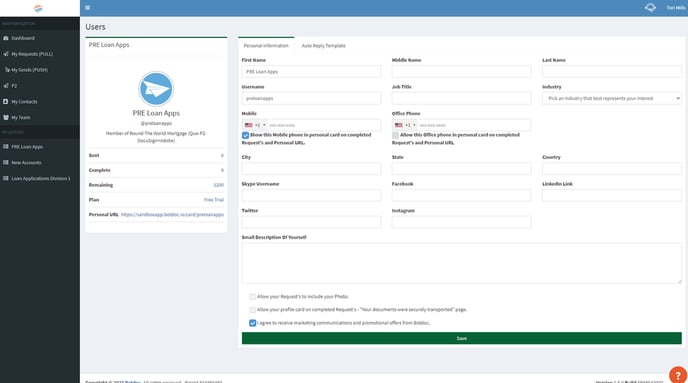Uncheck agree to receive marketing communications
This screenshot has height=383, width=688.
pyautogui.click(x=252, y=323)
